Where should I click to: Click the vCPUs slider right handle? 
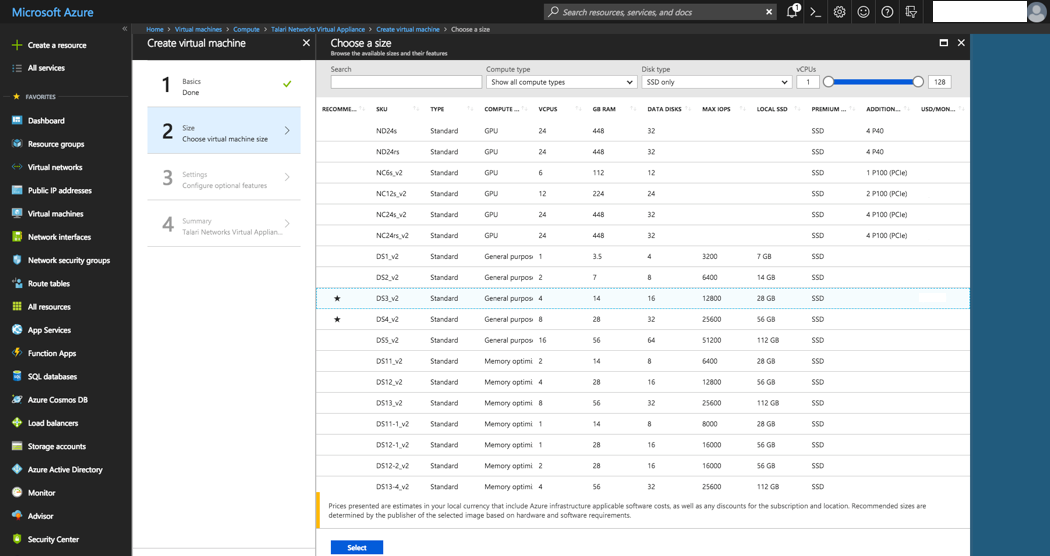[x=918, y=82]
